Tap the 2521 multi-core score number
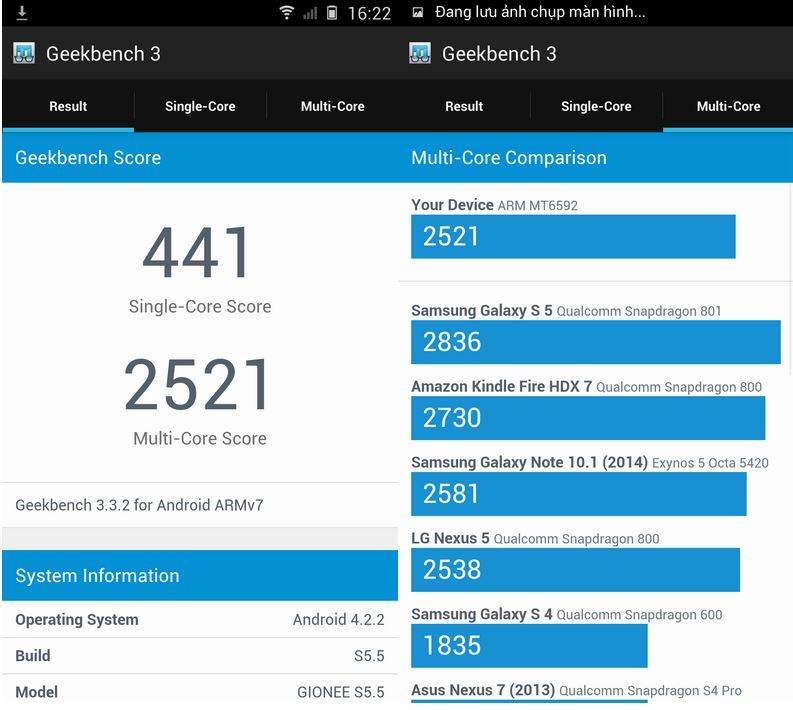The image size is (793, 710). [197, 384]
